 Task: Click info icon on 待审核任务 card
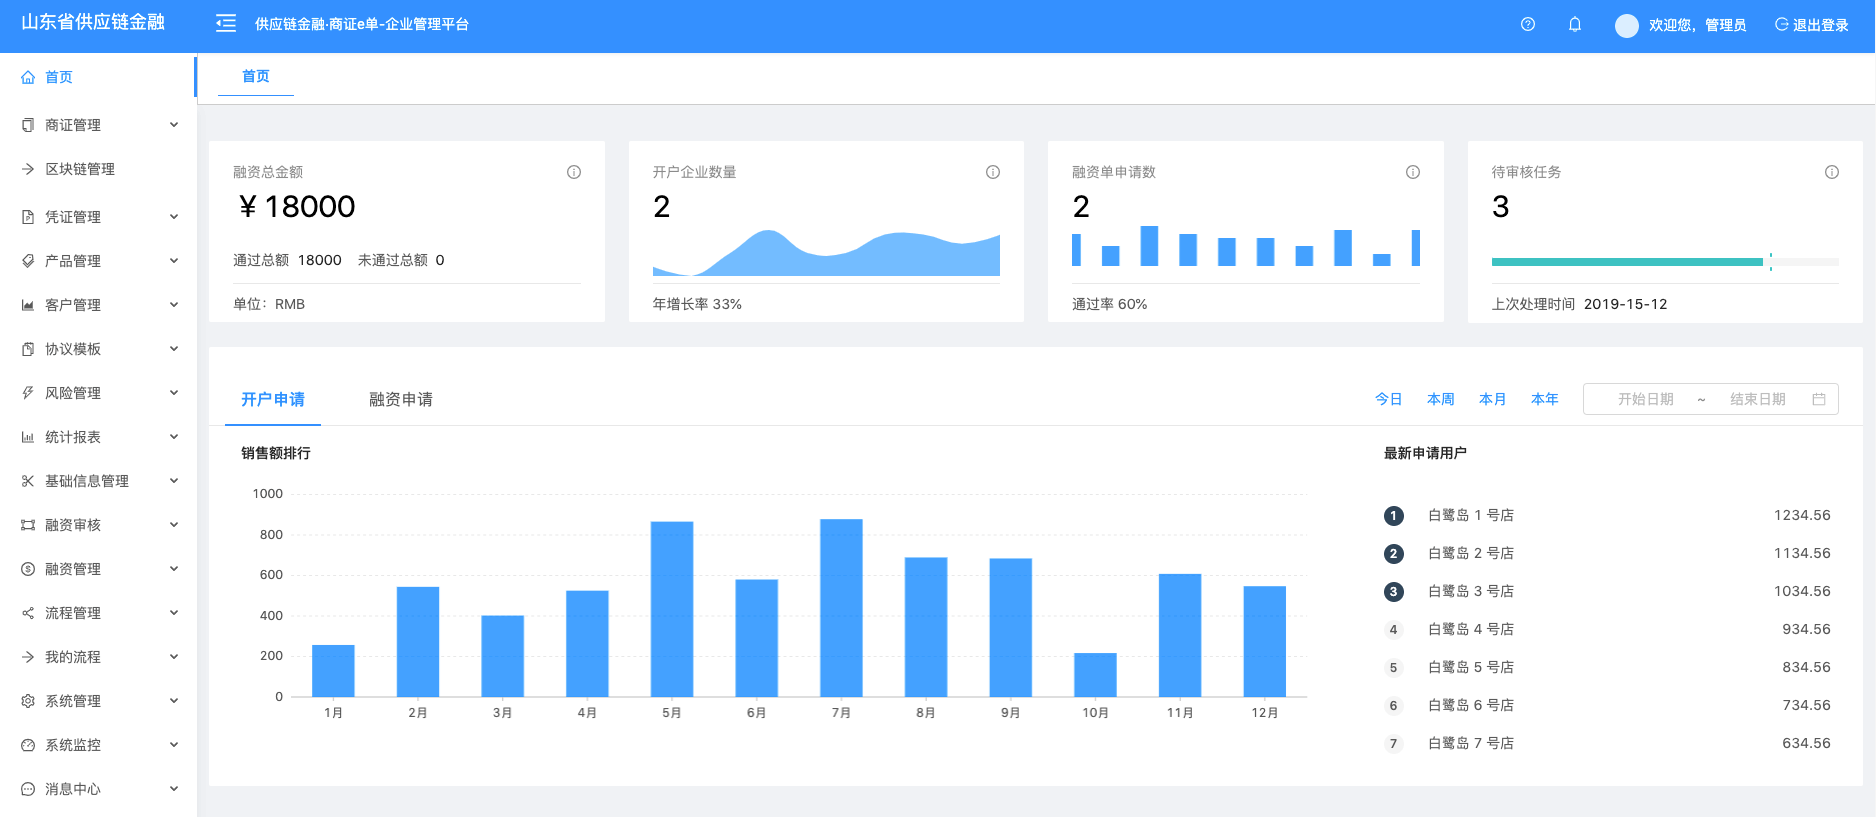point(1831,172)
